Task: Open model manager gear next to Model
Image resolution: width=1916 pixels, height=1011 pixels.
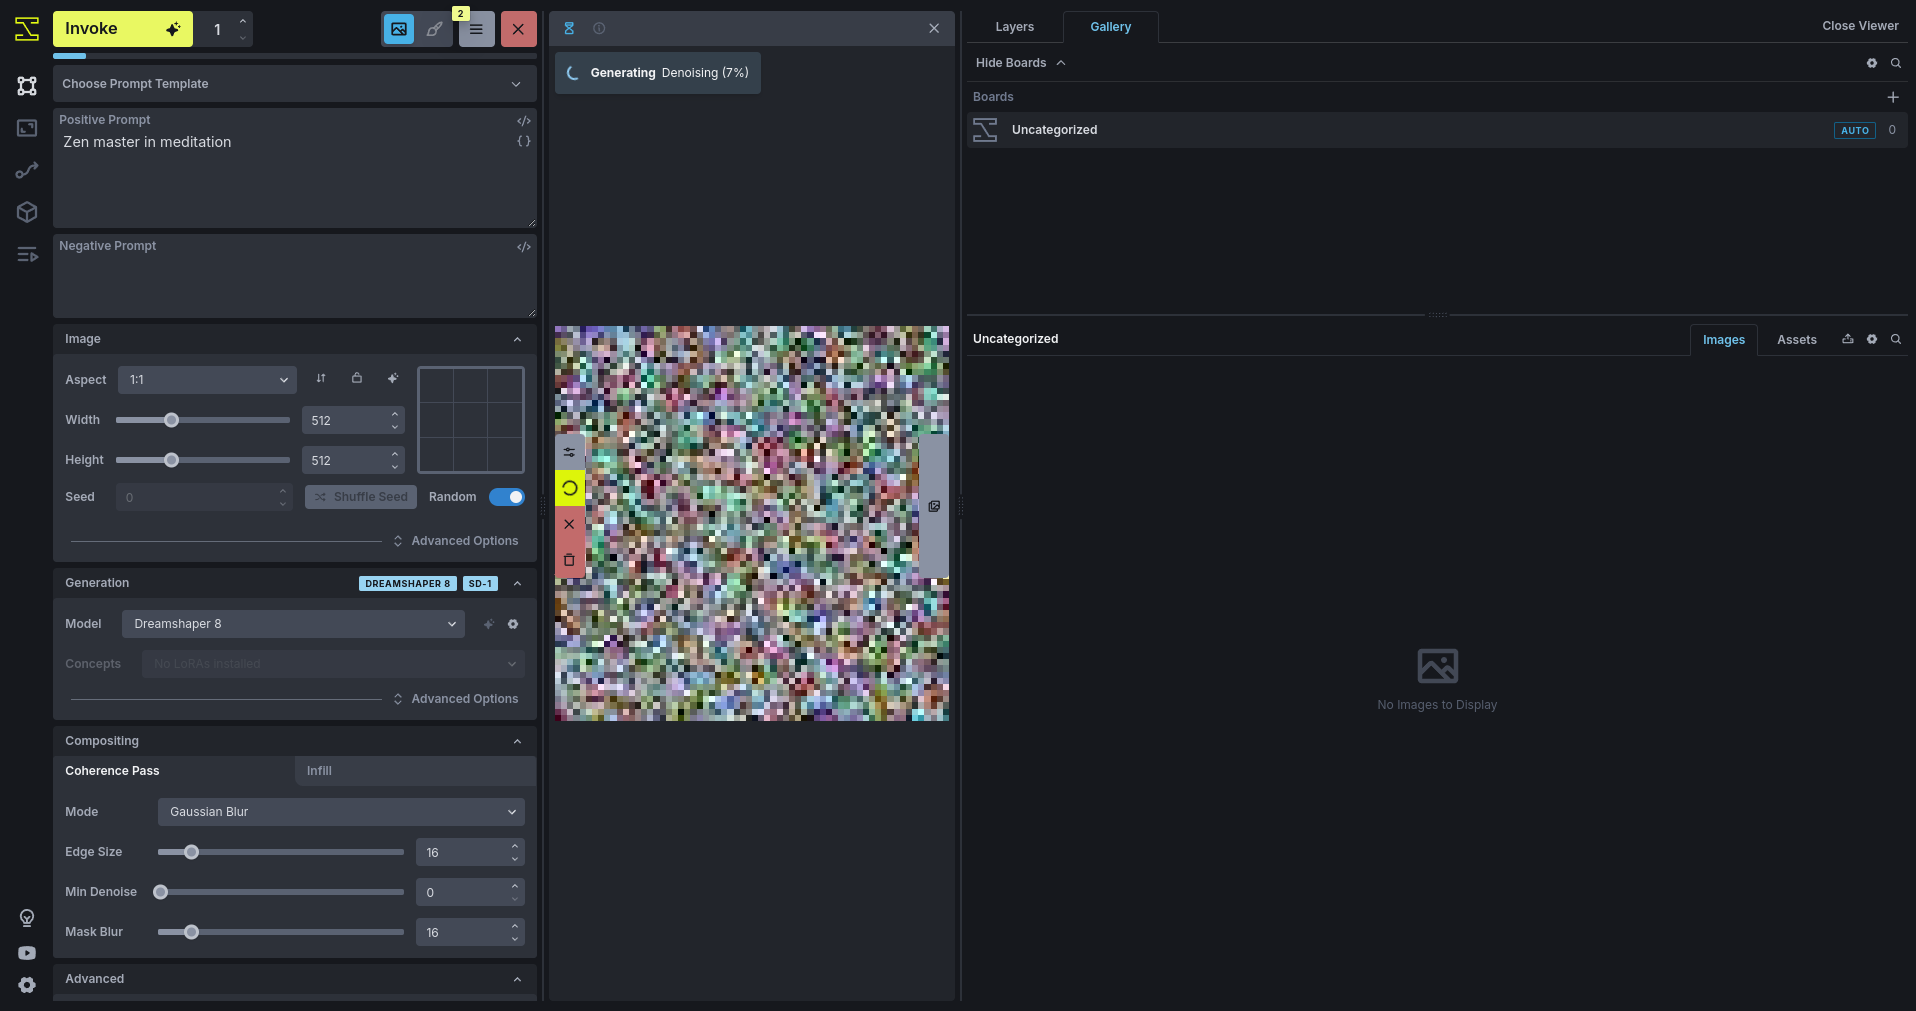Action: click(513, 624)
